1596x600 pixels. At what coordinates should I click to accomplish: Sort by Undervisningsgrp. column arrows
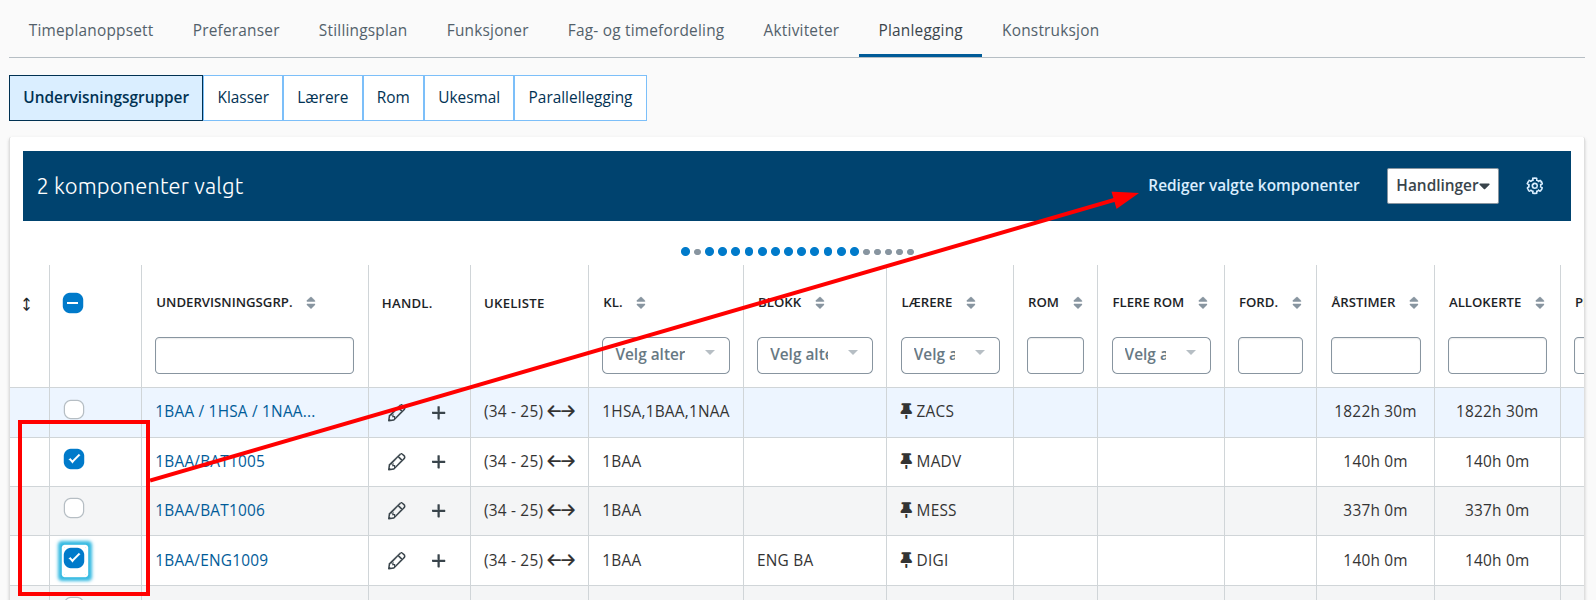click(x=311, y=303)
